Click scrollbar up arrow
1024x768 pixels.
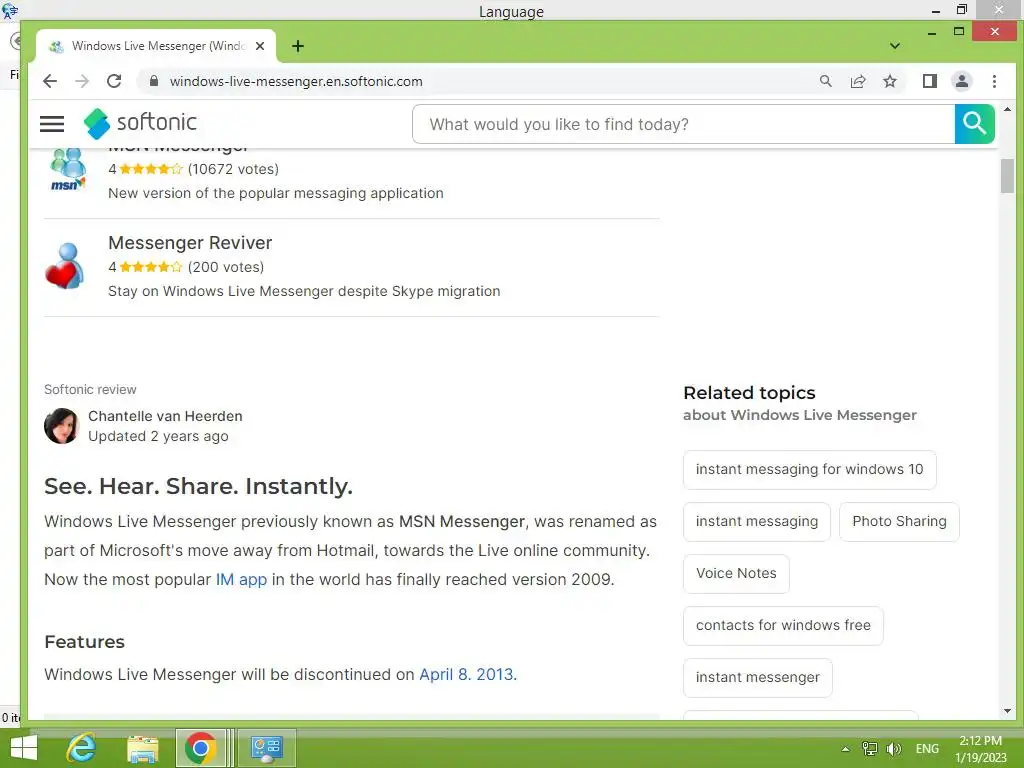click(x=1007, y=109)
